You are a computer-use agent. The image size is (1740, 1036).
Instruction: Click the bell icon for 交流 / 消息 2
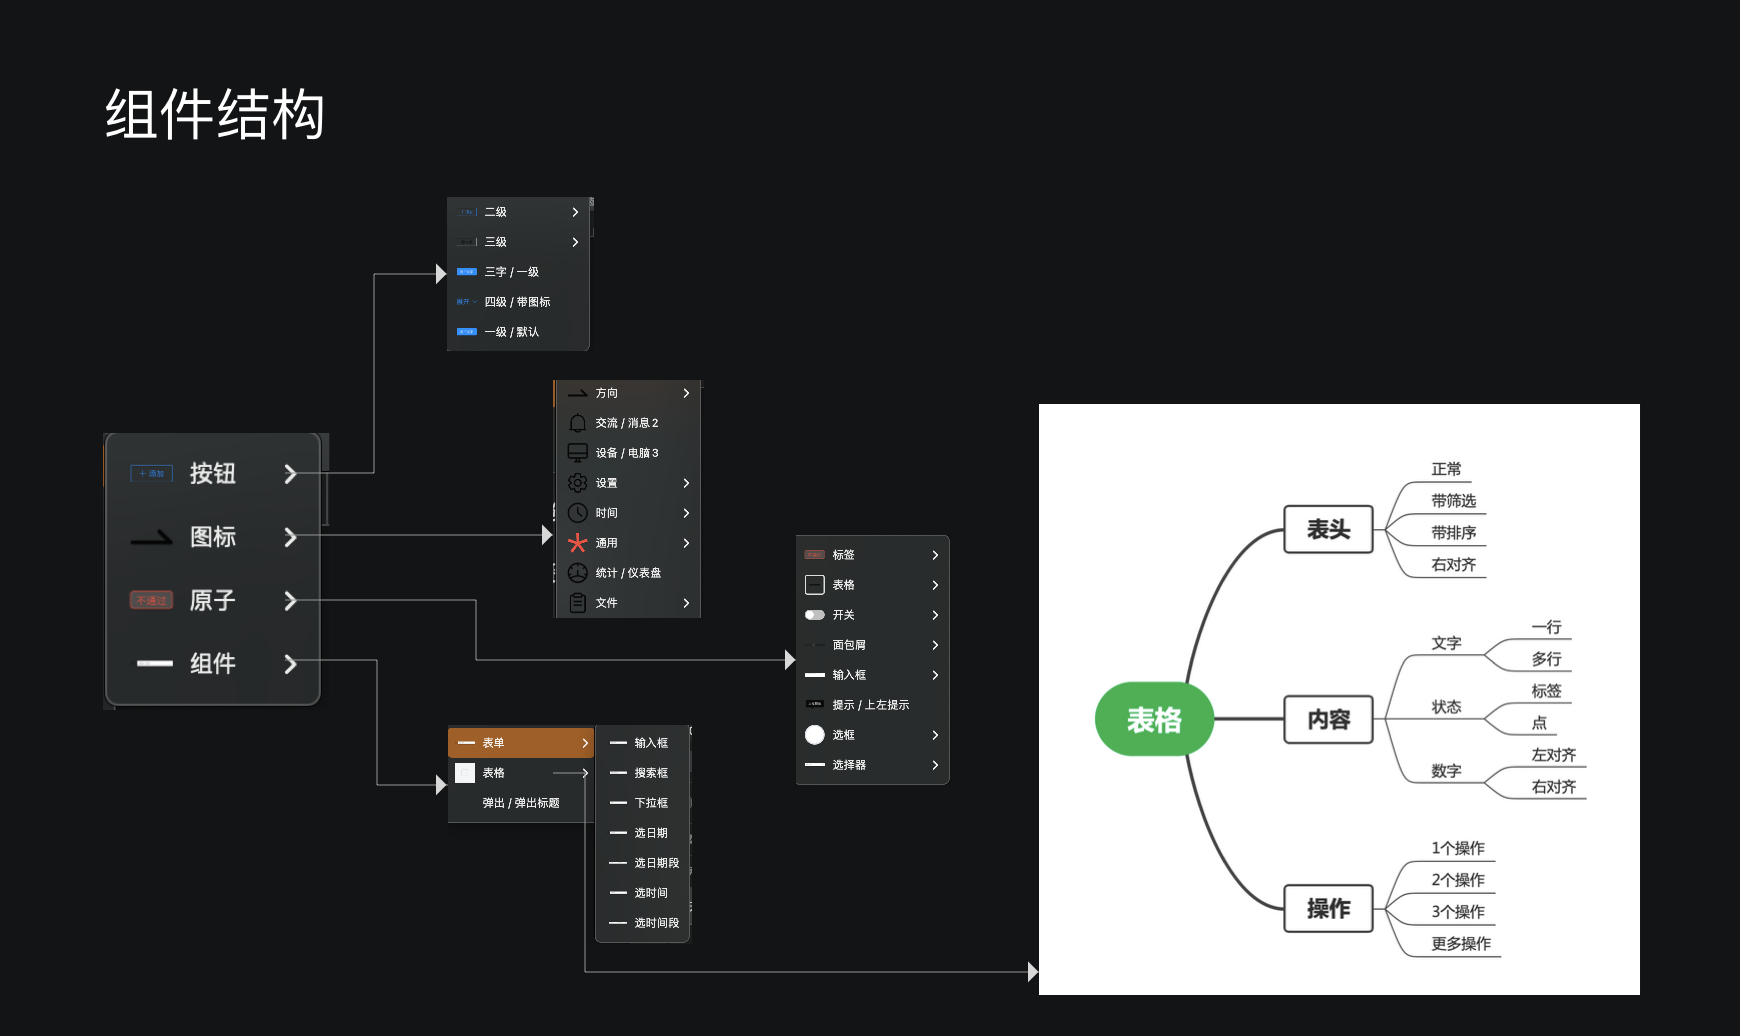coord(577,423)
